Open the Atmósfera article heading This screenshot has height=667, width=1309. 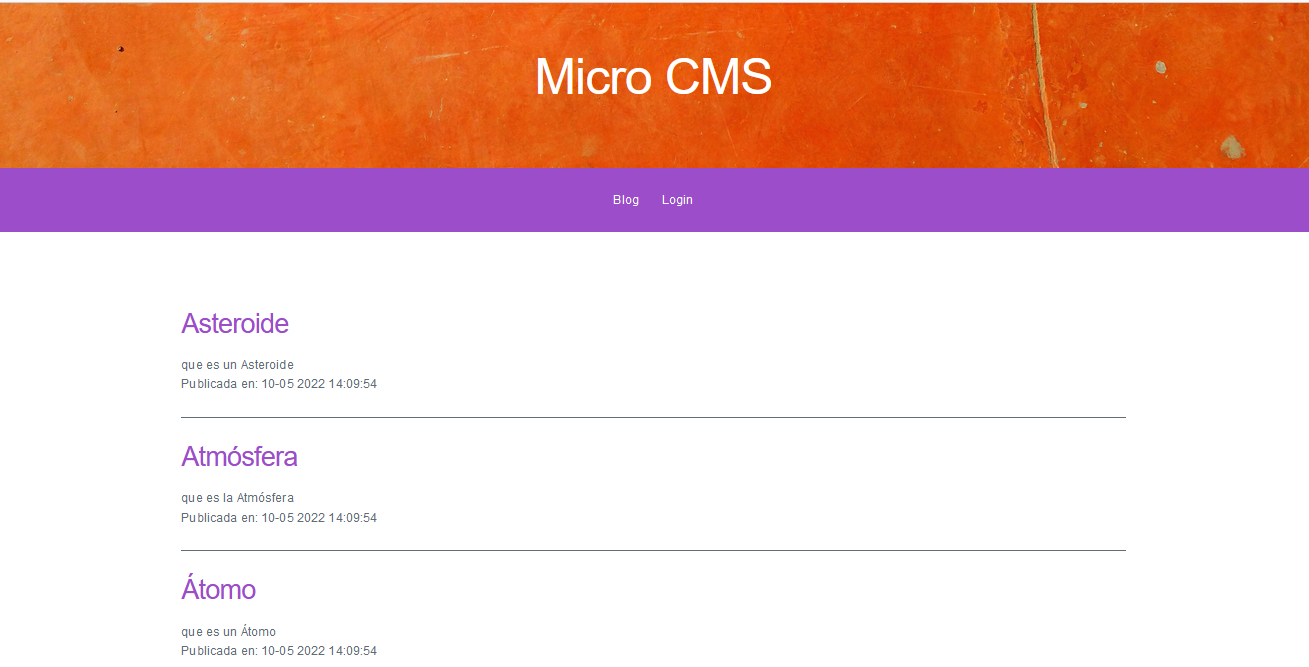point(239,457)
